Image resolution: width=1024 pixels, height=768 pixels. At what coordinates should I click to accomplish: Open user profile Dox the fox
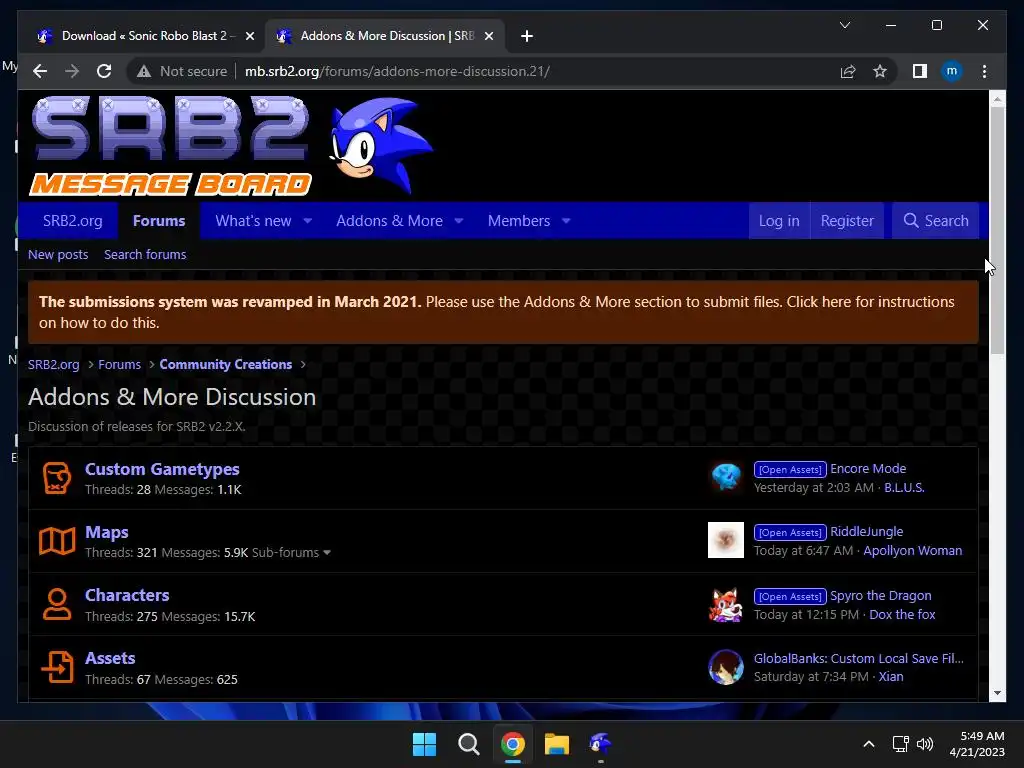pyautogui.click(x=902, y=615)
